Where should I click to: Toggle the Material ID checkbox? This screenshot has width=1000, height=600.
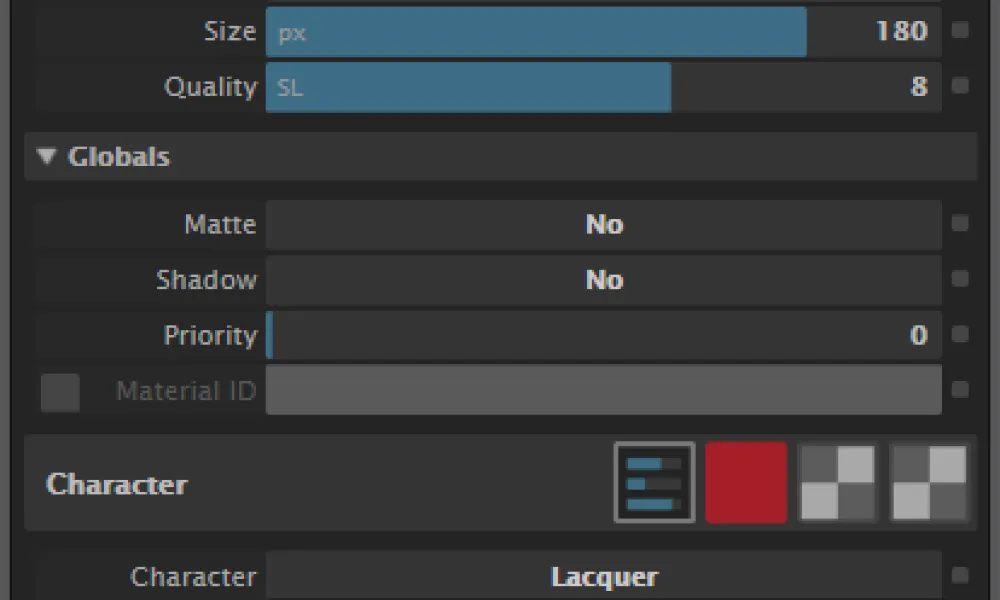tap(60, 392)
